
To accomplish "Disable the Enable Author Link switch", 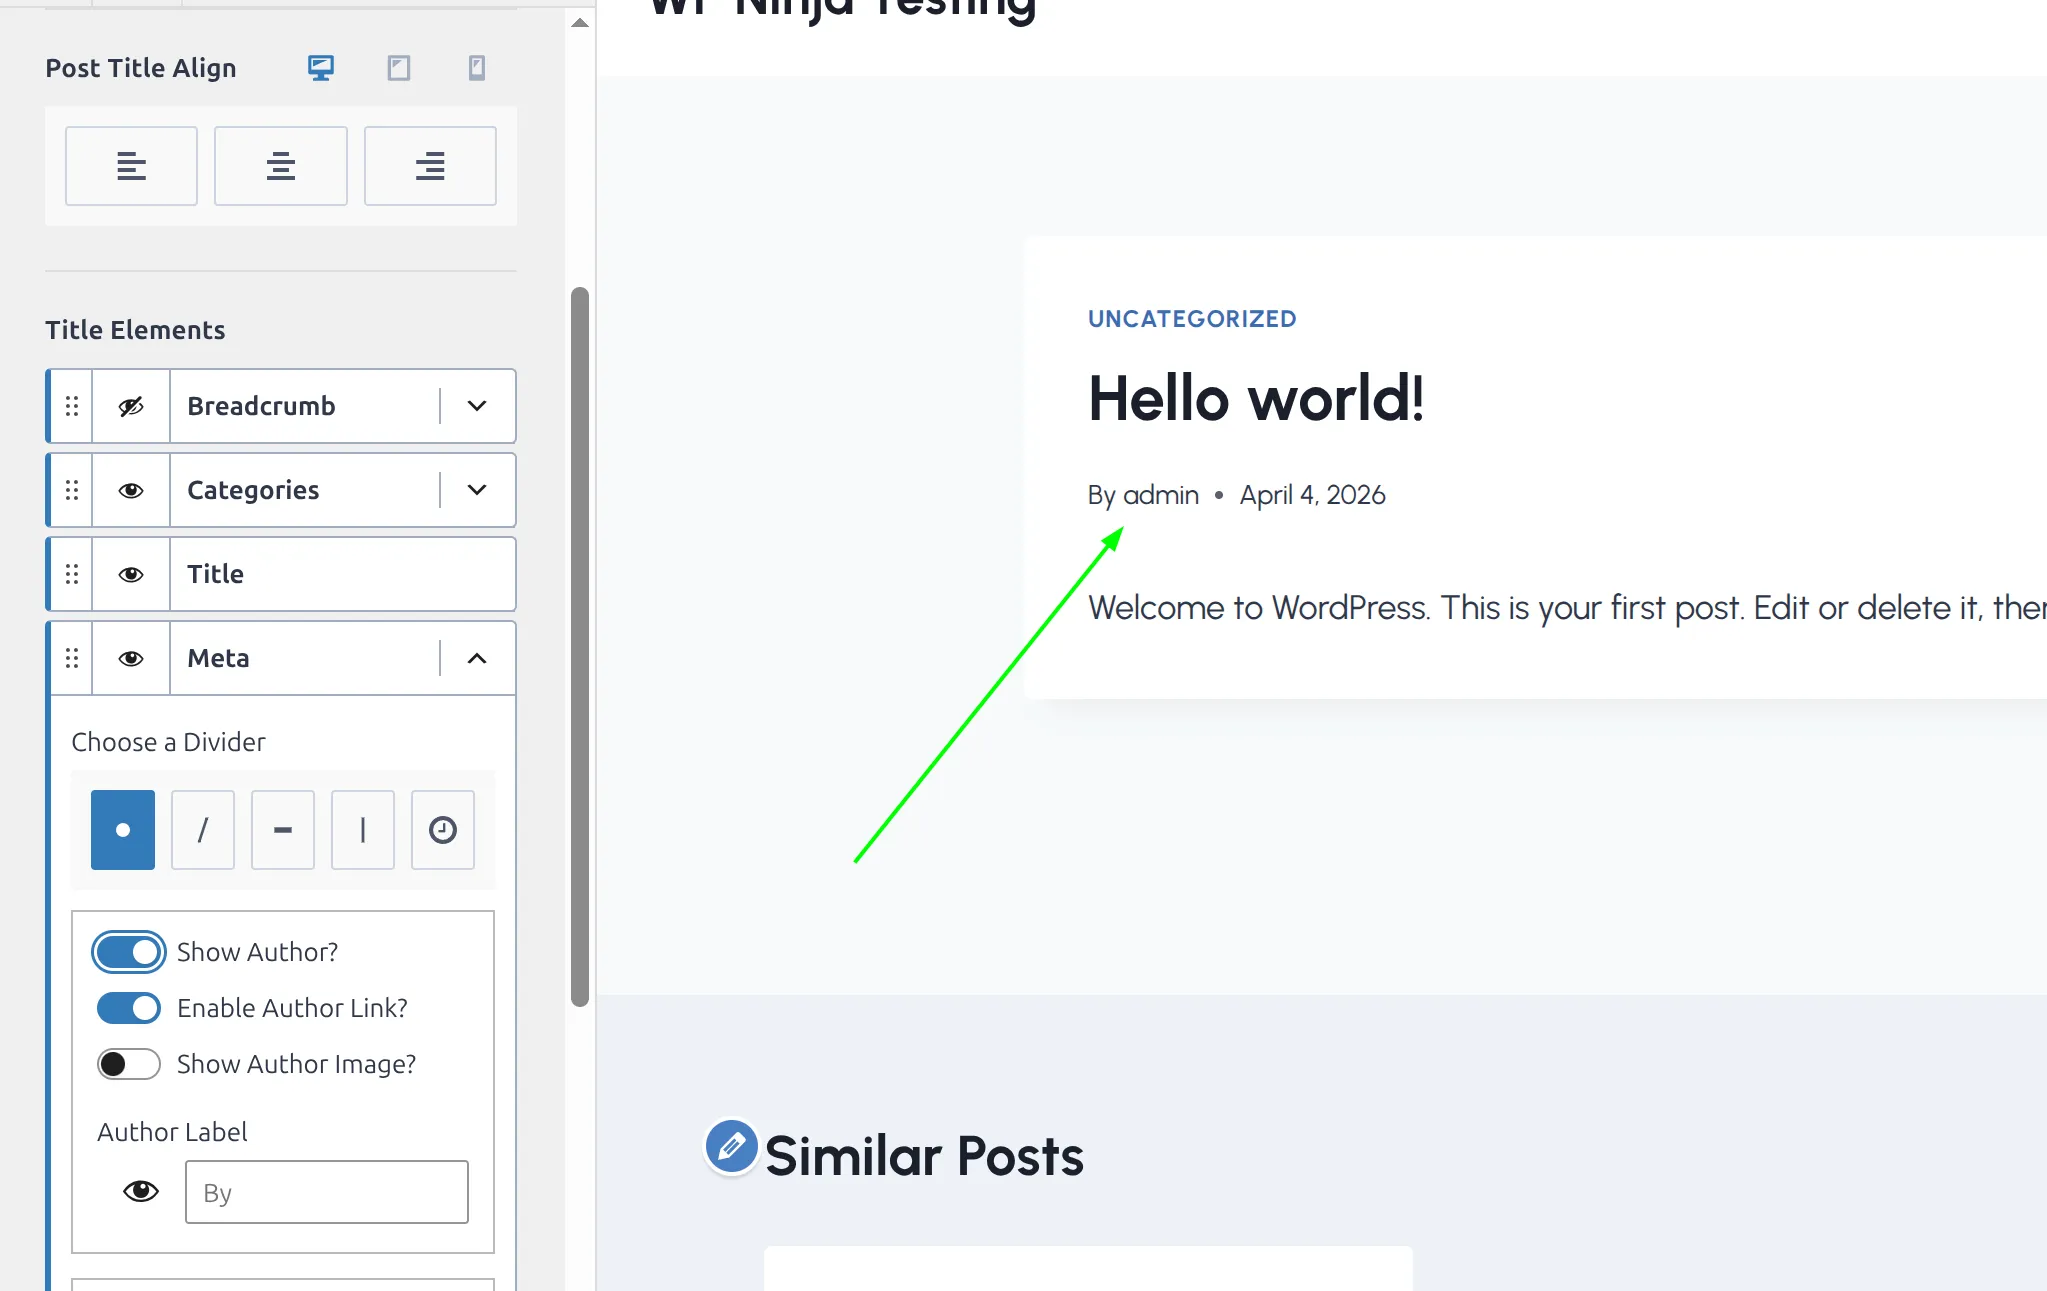I will point(129,1008).
